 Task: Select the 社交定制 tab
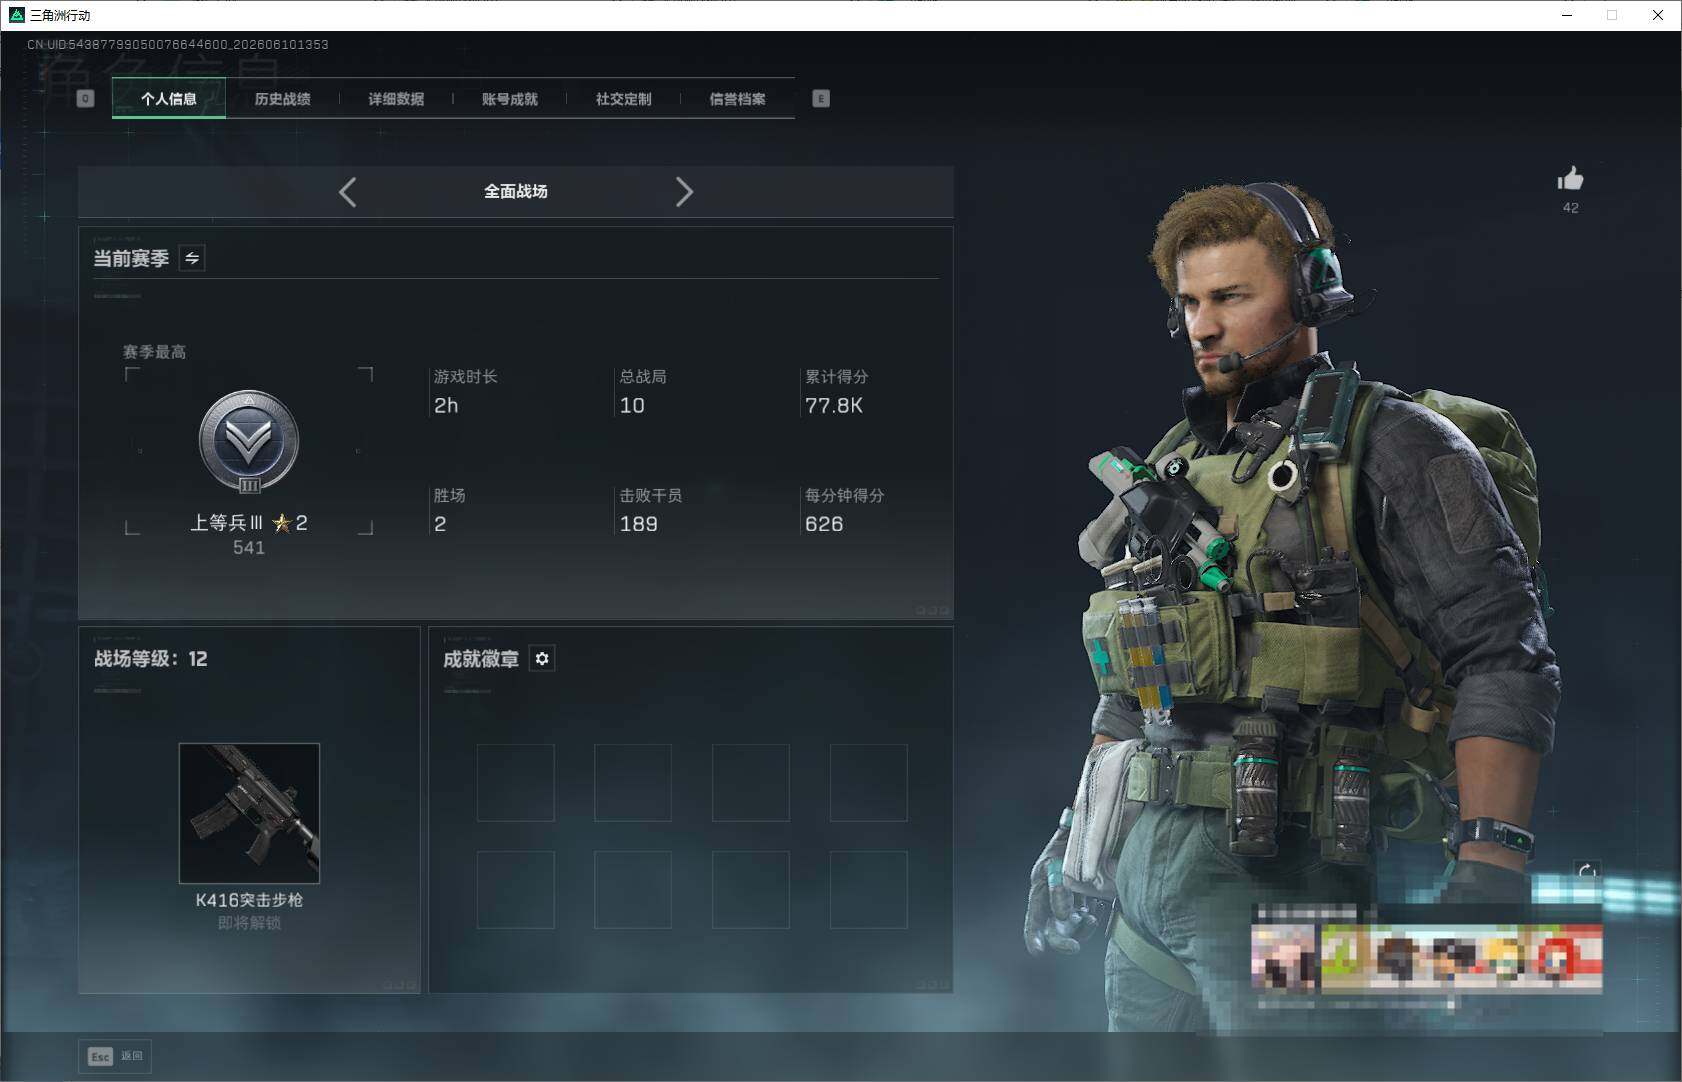623,99
